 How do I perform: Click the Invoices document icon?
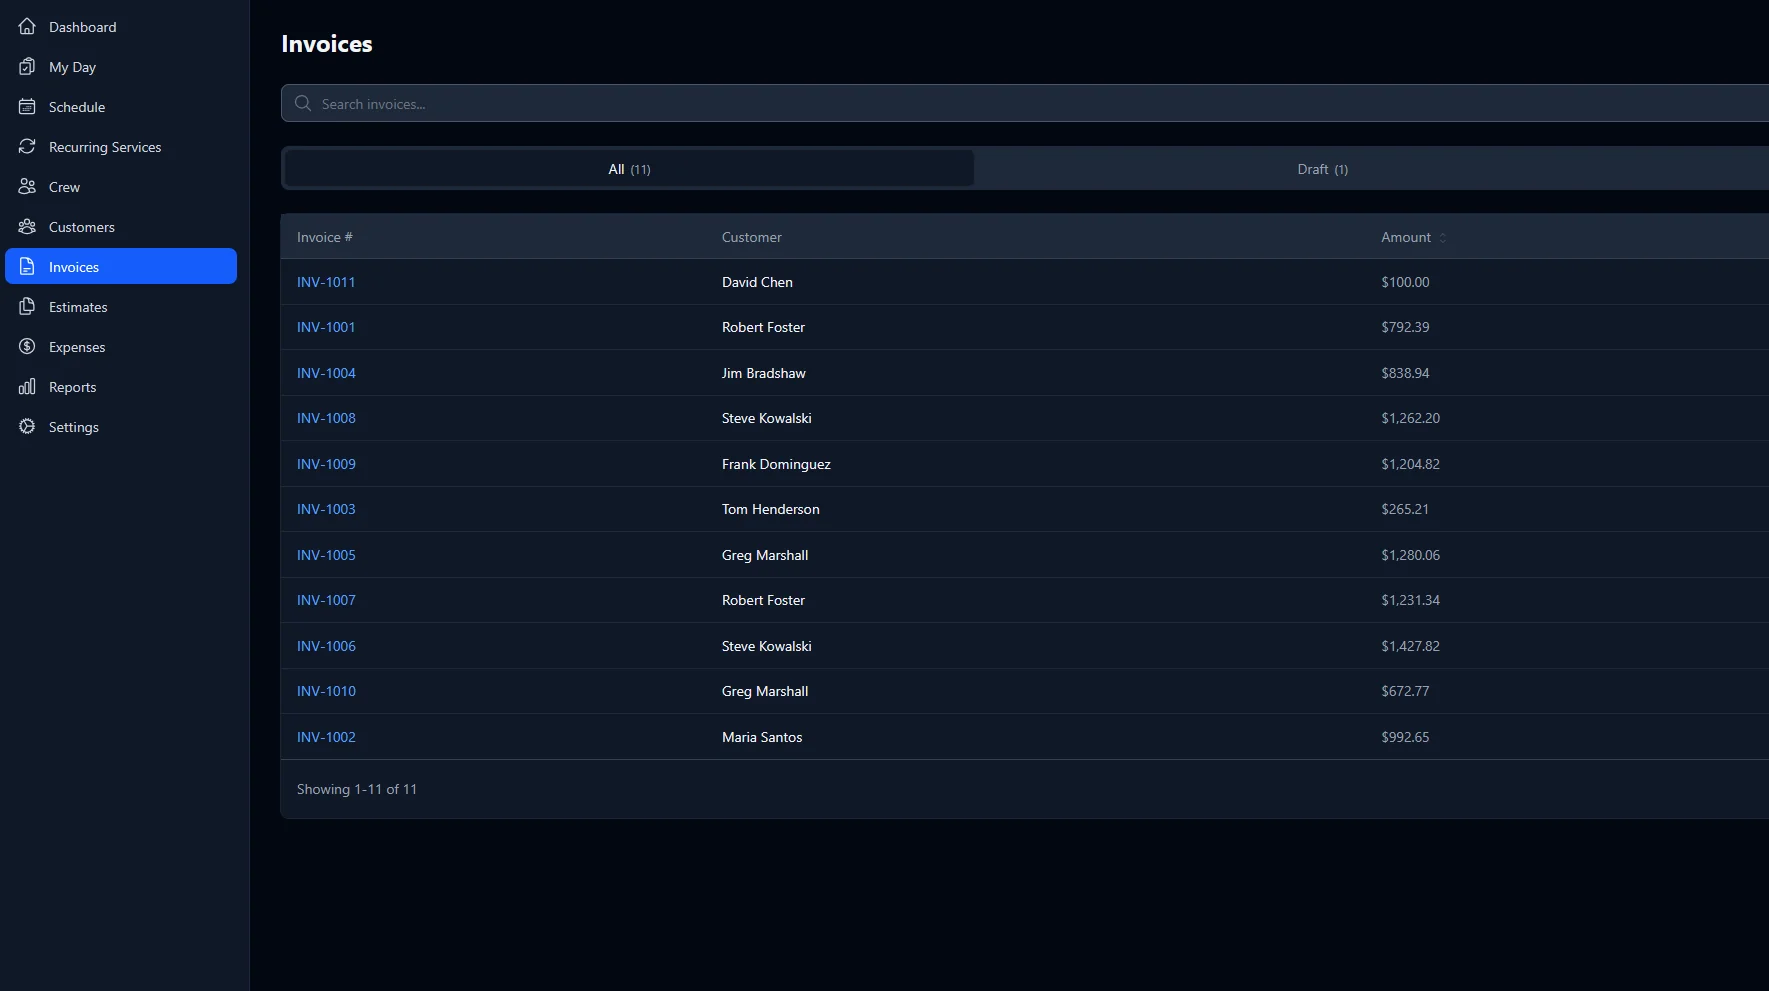27,267
